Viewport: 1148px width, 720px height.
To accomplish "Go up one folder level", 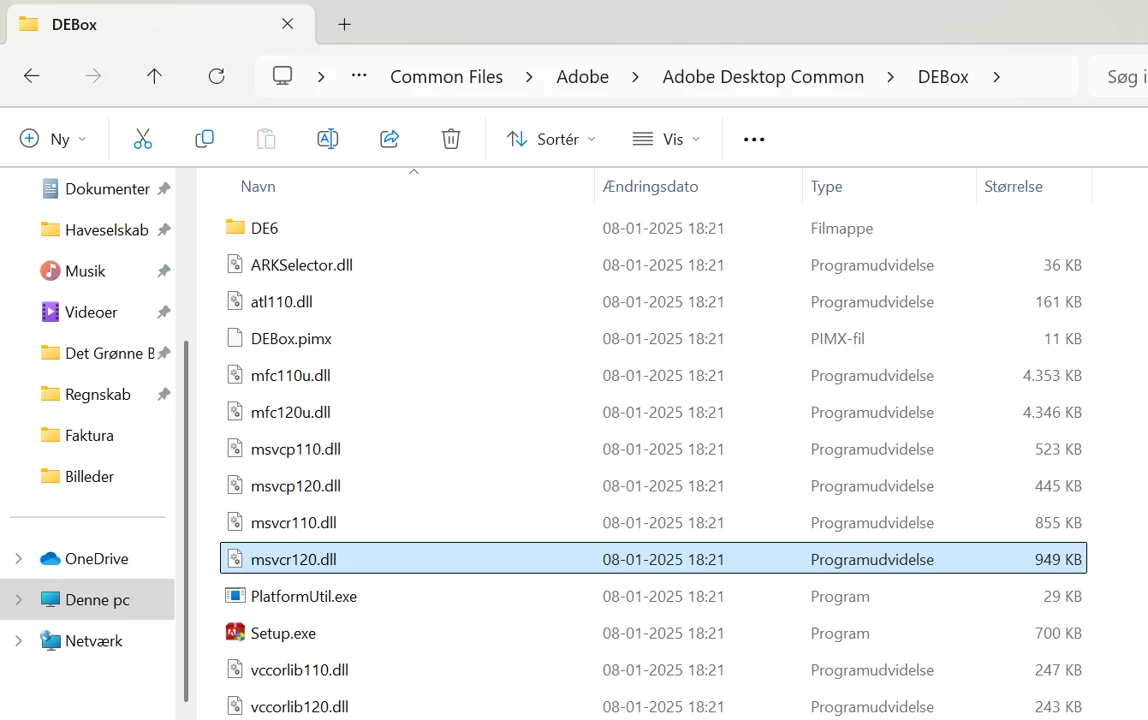I will pos(154,76).
